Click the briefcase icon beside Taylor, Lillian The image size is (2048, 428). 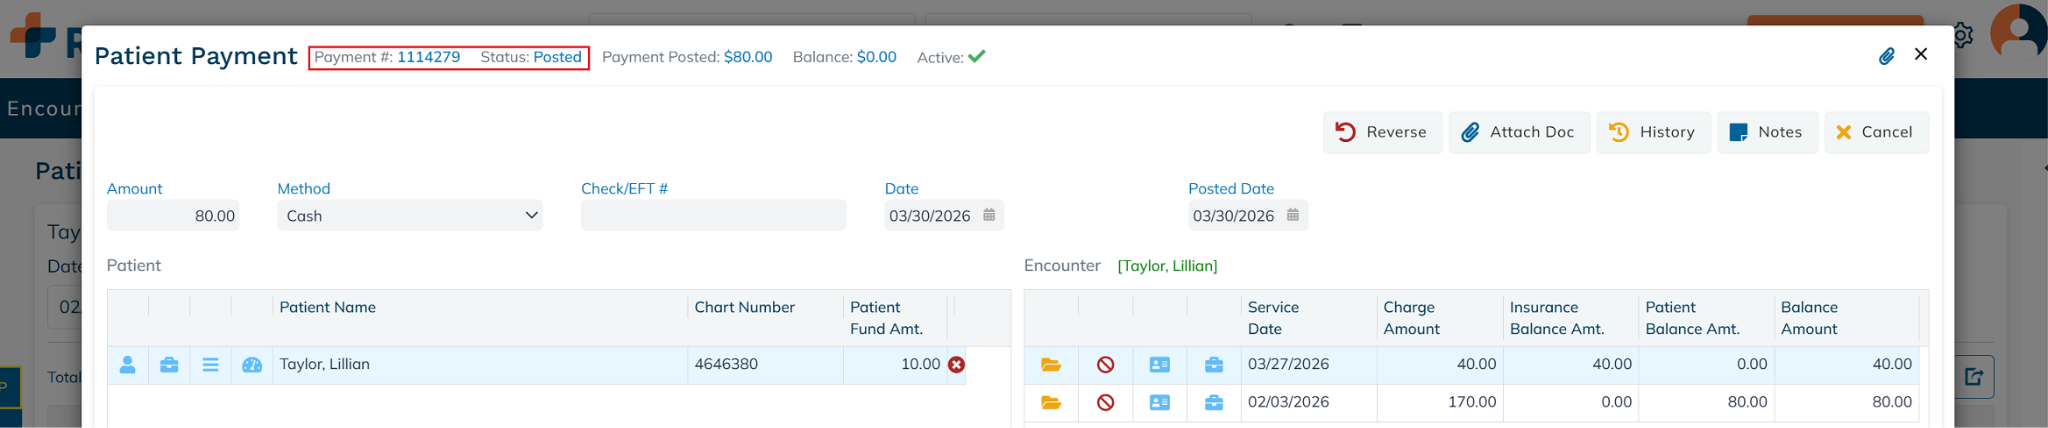(169, 365)
